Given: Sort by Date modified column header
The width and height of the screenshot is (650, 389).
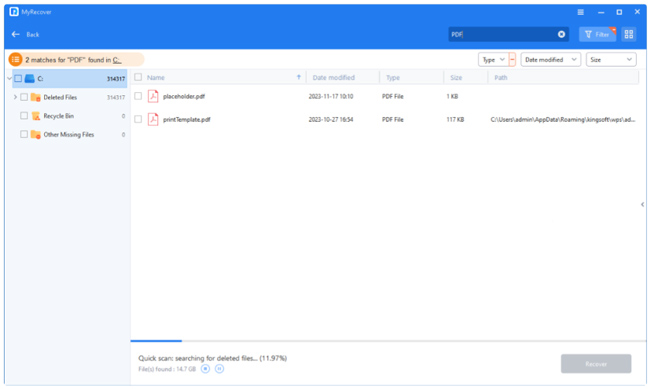Looking at the screenshot, I should [334, 78].
